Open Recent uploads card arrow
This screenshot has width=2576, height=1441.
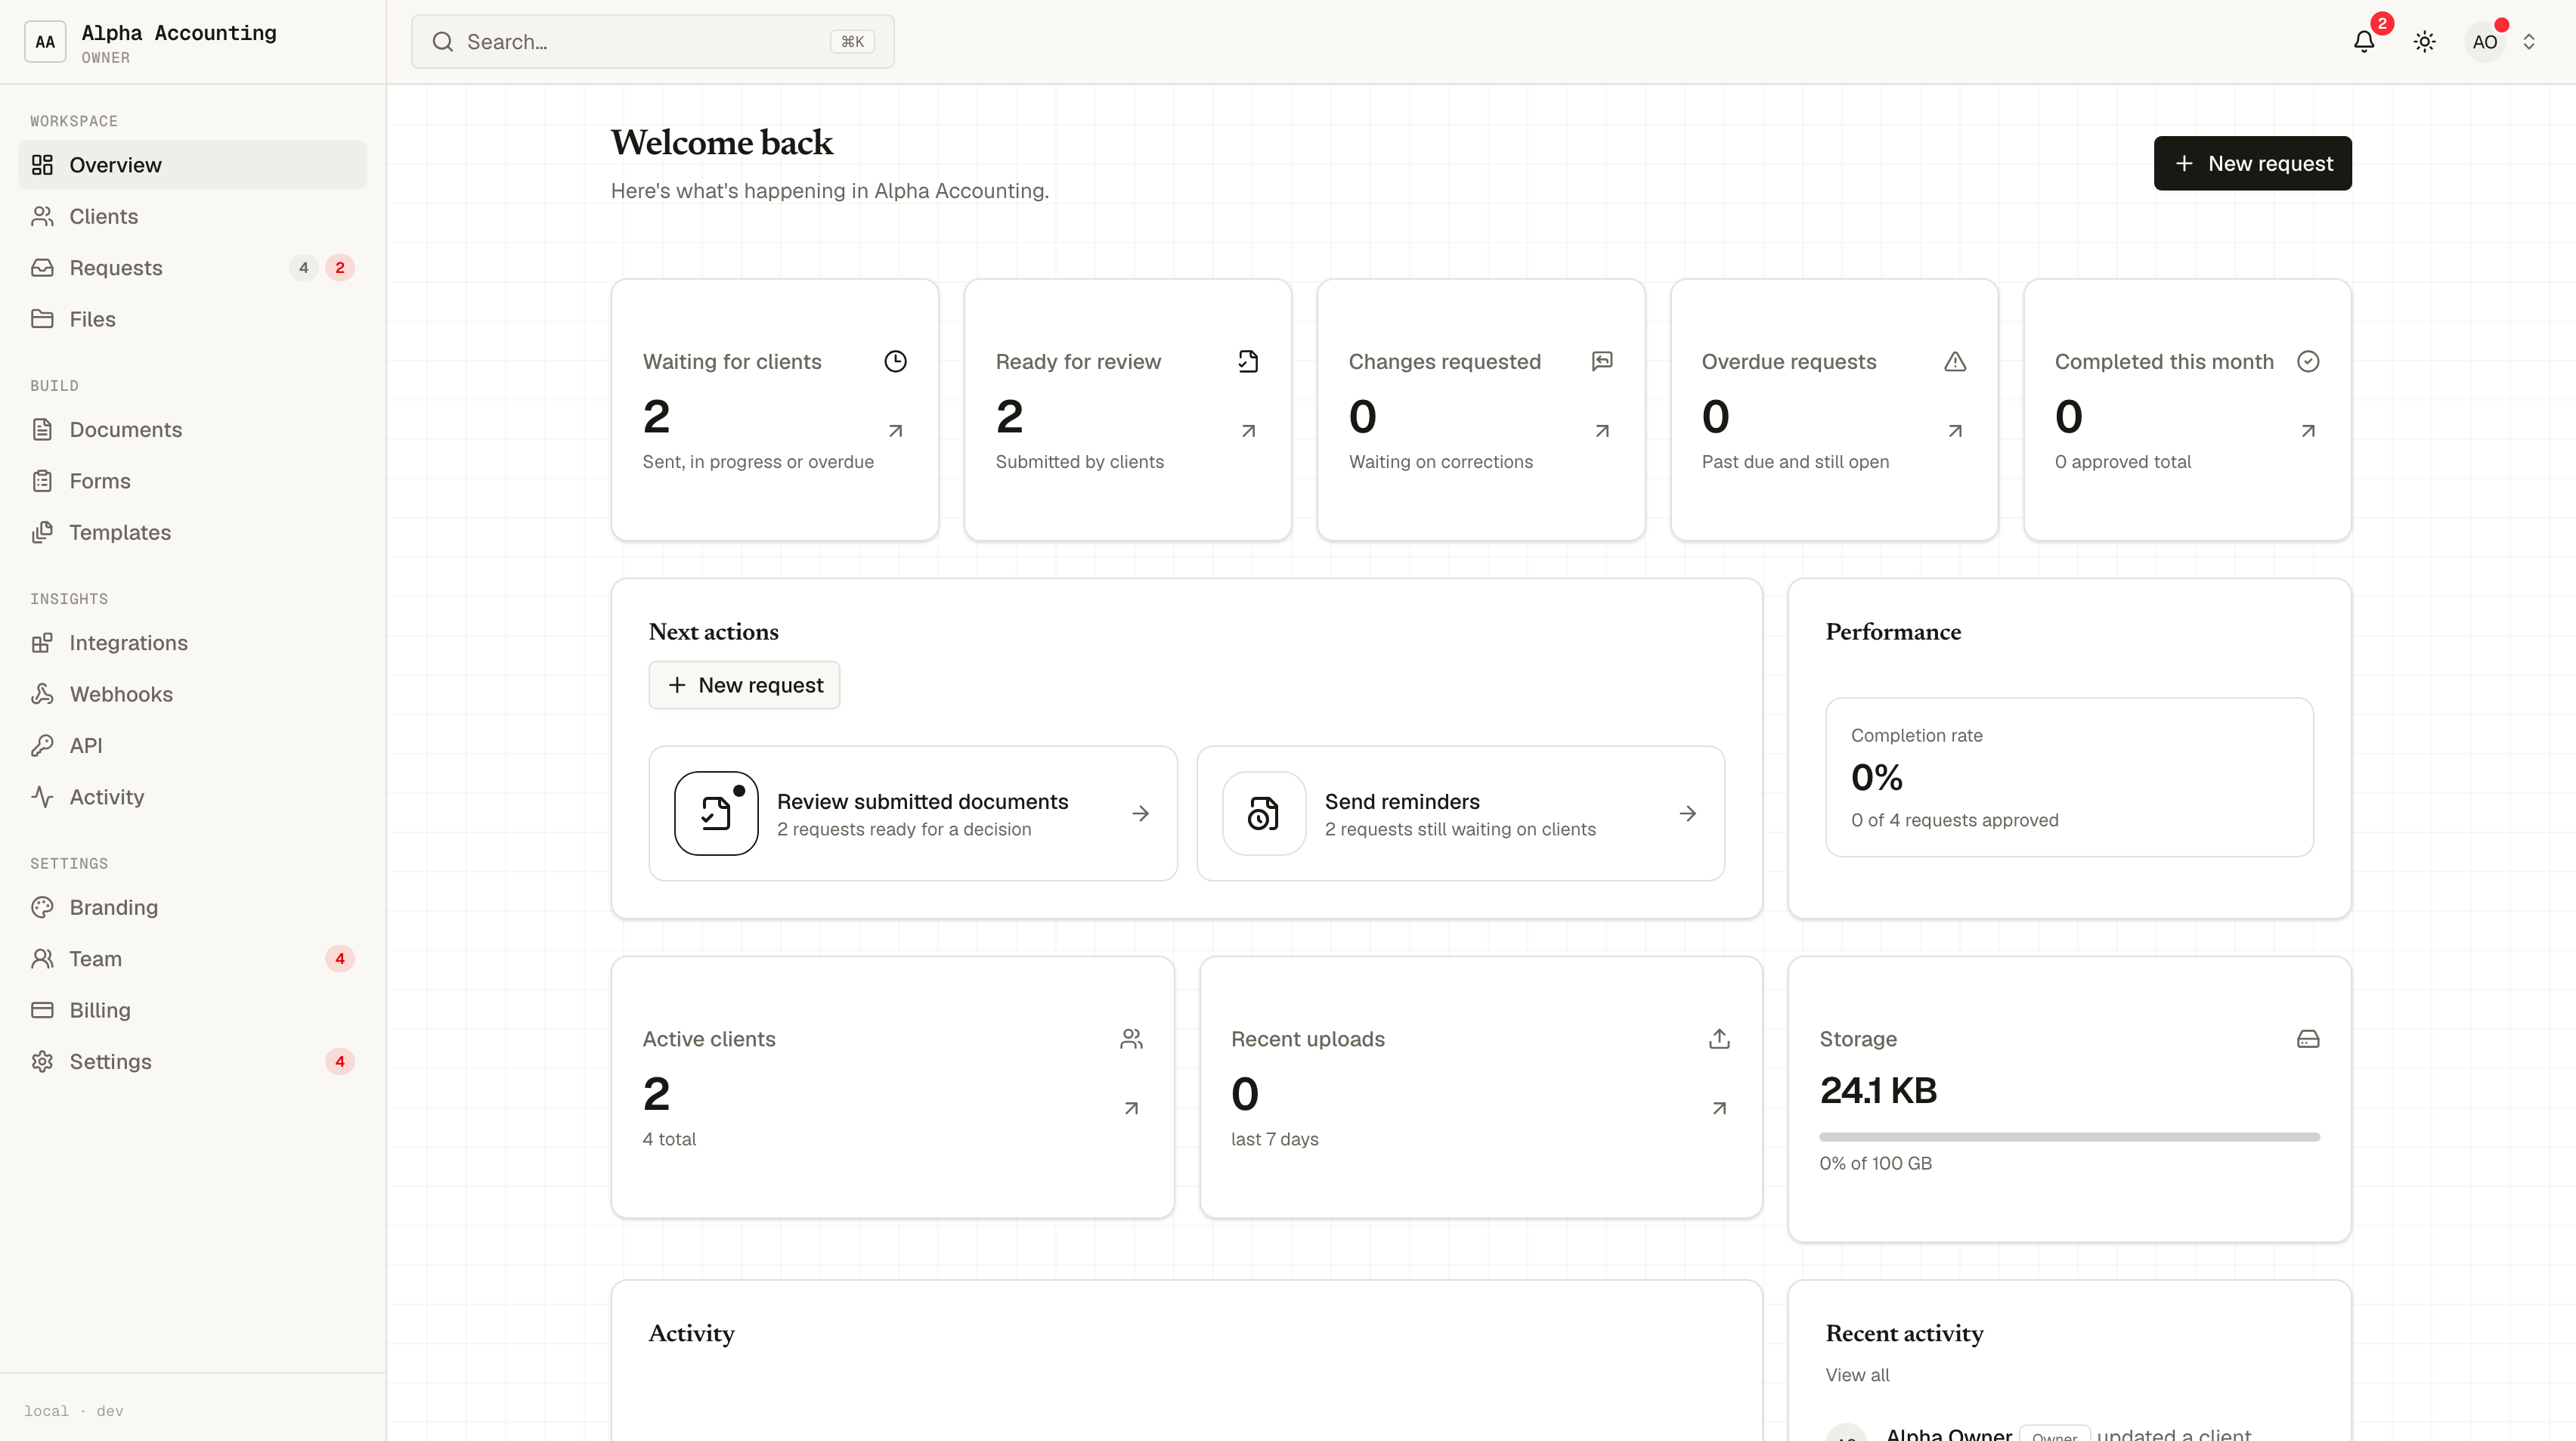tap(1719, 1108)
